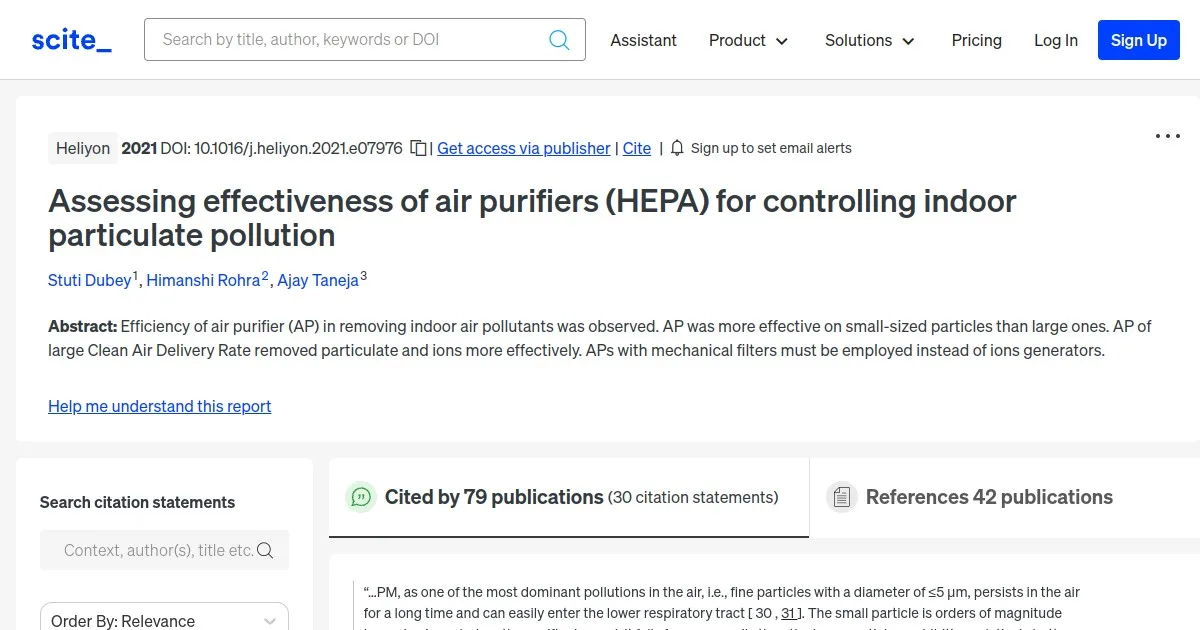Click the References document icon

pos(842,497)
